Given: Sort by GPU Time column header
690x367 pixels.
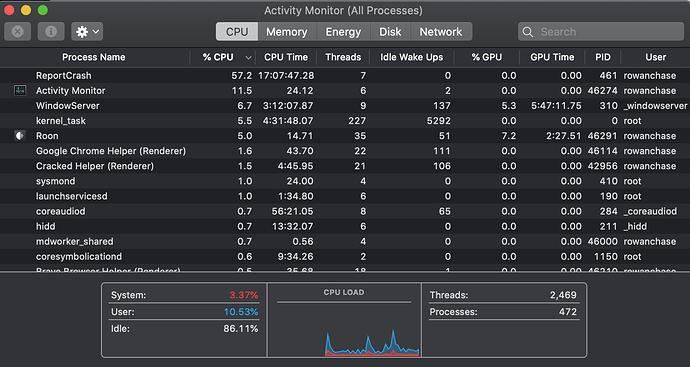Looking at the screenshot, I should pos(552,57).
